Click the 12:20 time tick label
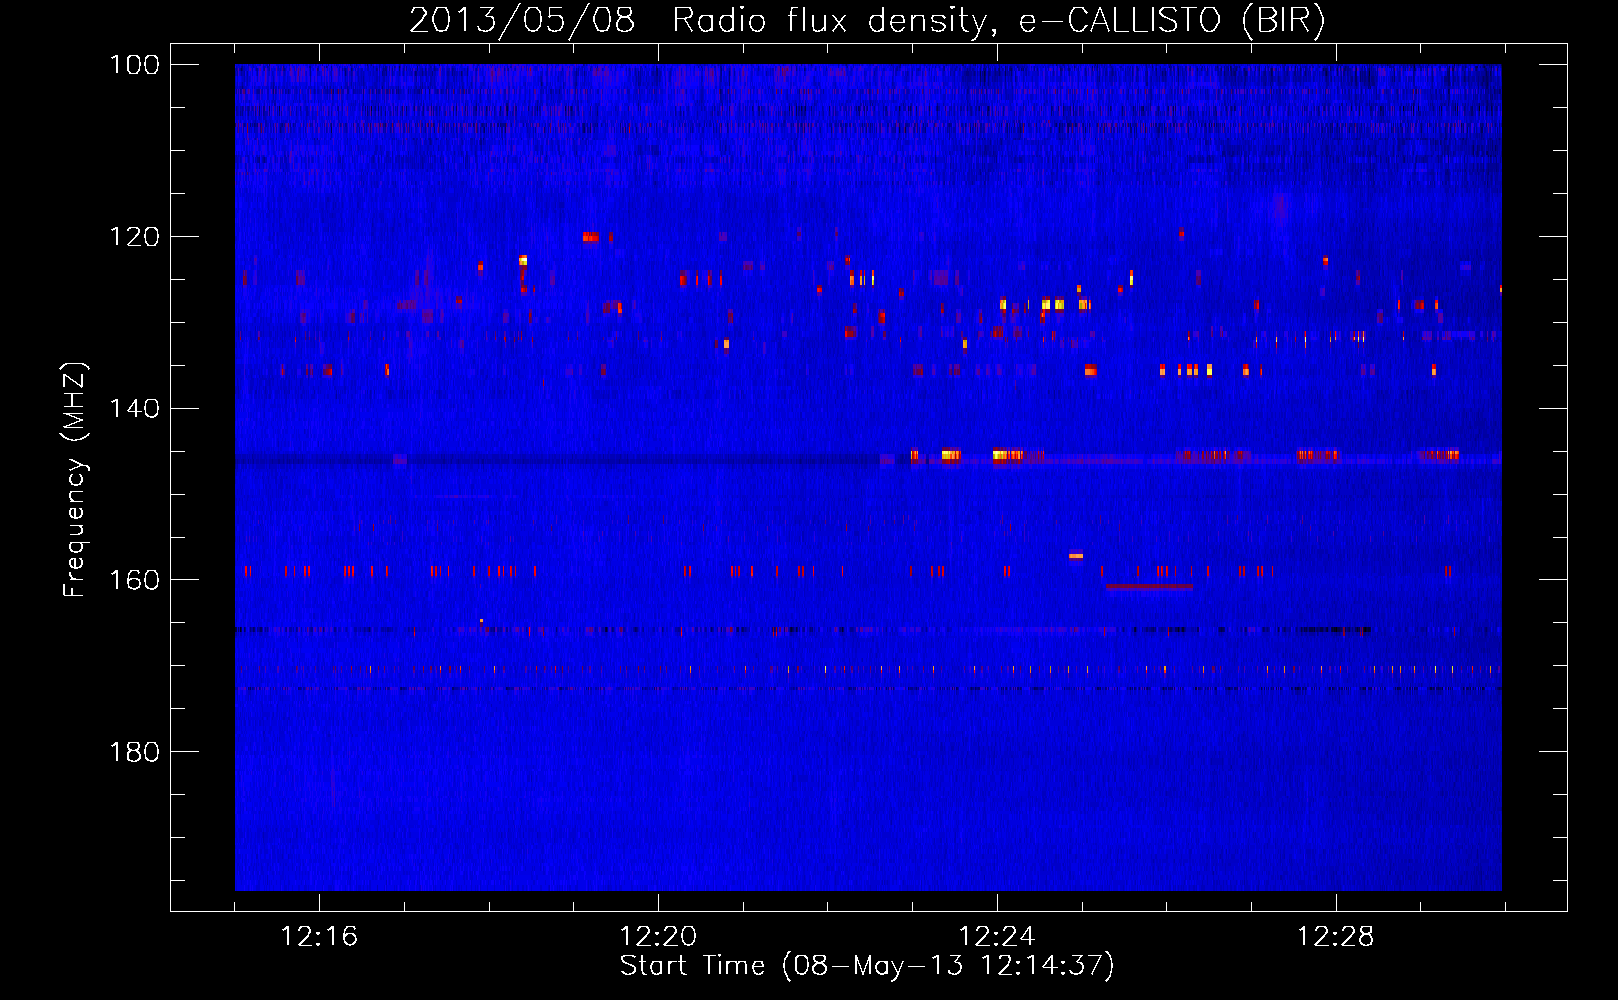The height and width of the screenshot is (1000, 1618). click(658, 937)
